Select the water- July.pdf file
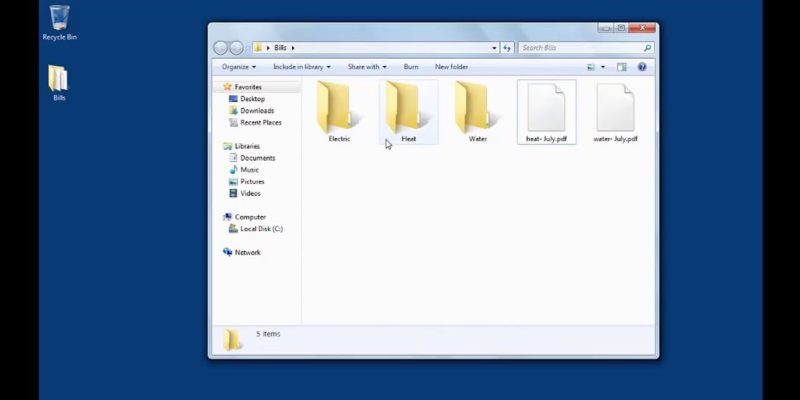The height and width of the screenshot is (400, 800). pyautogui.click(x=615, y=109)
